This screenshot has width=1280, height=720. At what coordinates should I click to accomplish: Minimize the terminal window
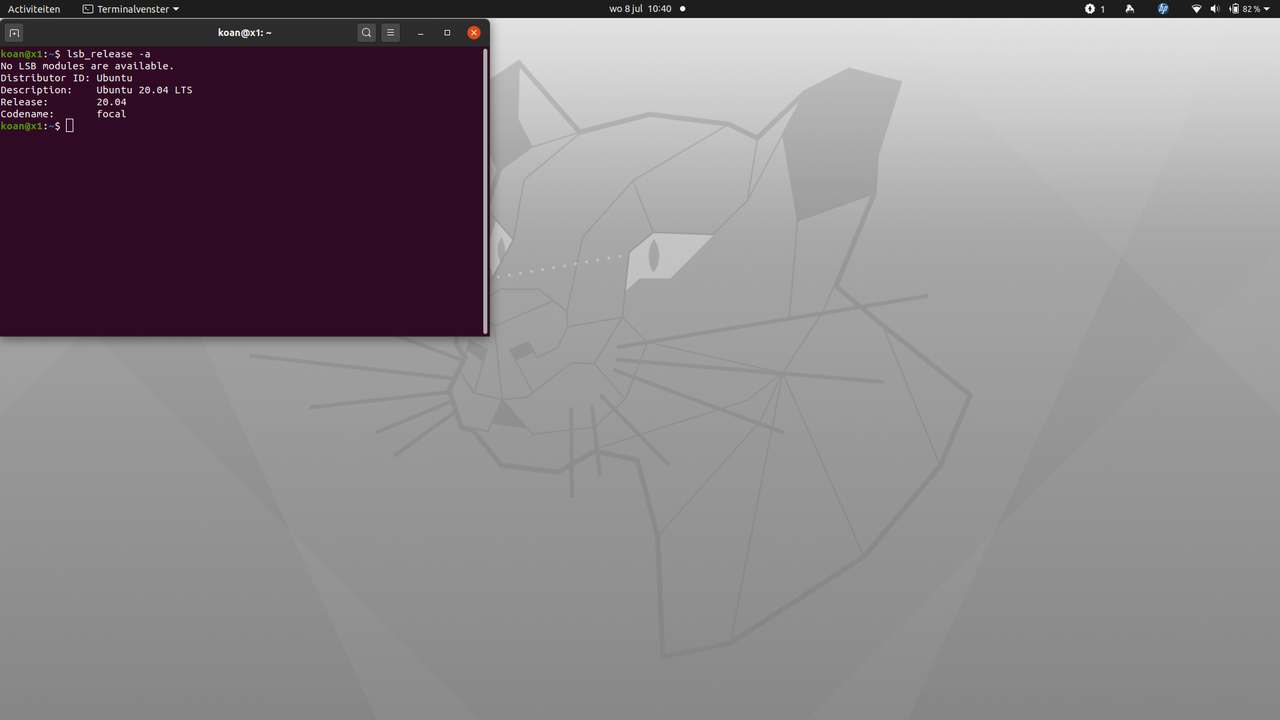click(421, 33)
